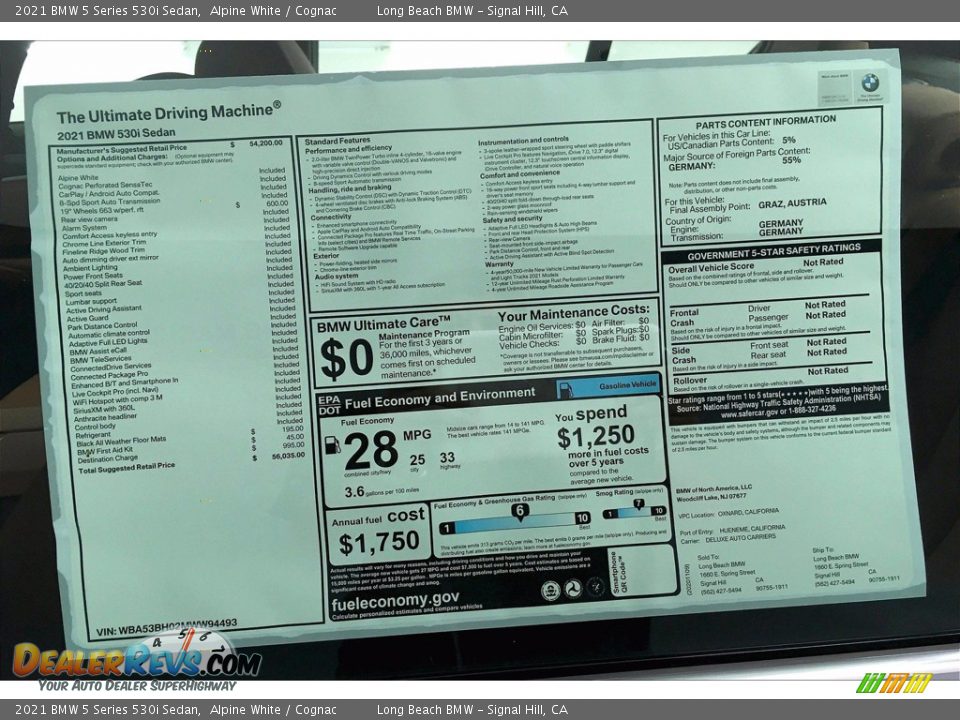Click the '19" Wheels 663 w/perf. rft' row
The width and height of the screenshot is (960, 720).
click(x=102, y=211)
